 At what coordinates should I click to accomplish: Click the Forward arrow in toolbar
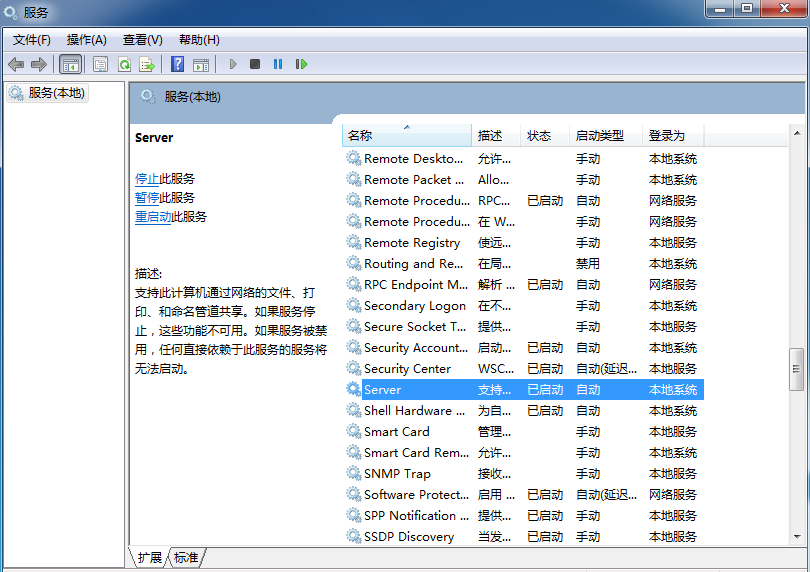(x=39, y=65)
